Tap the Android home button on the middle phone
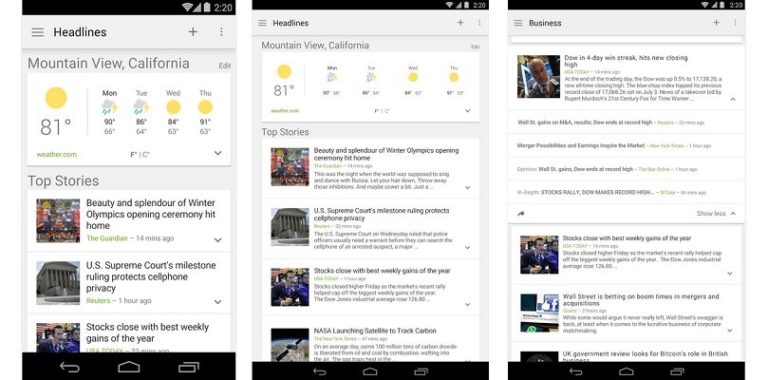Screen dimensions: 768x380 370,372
